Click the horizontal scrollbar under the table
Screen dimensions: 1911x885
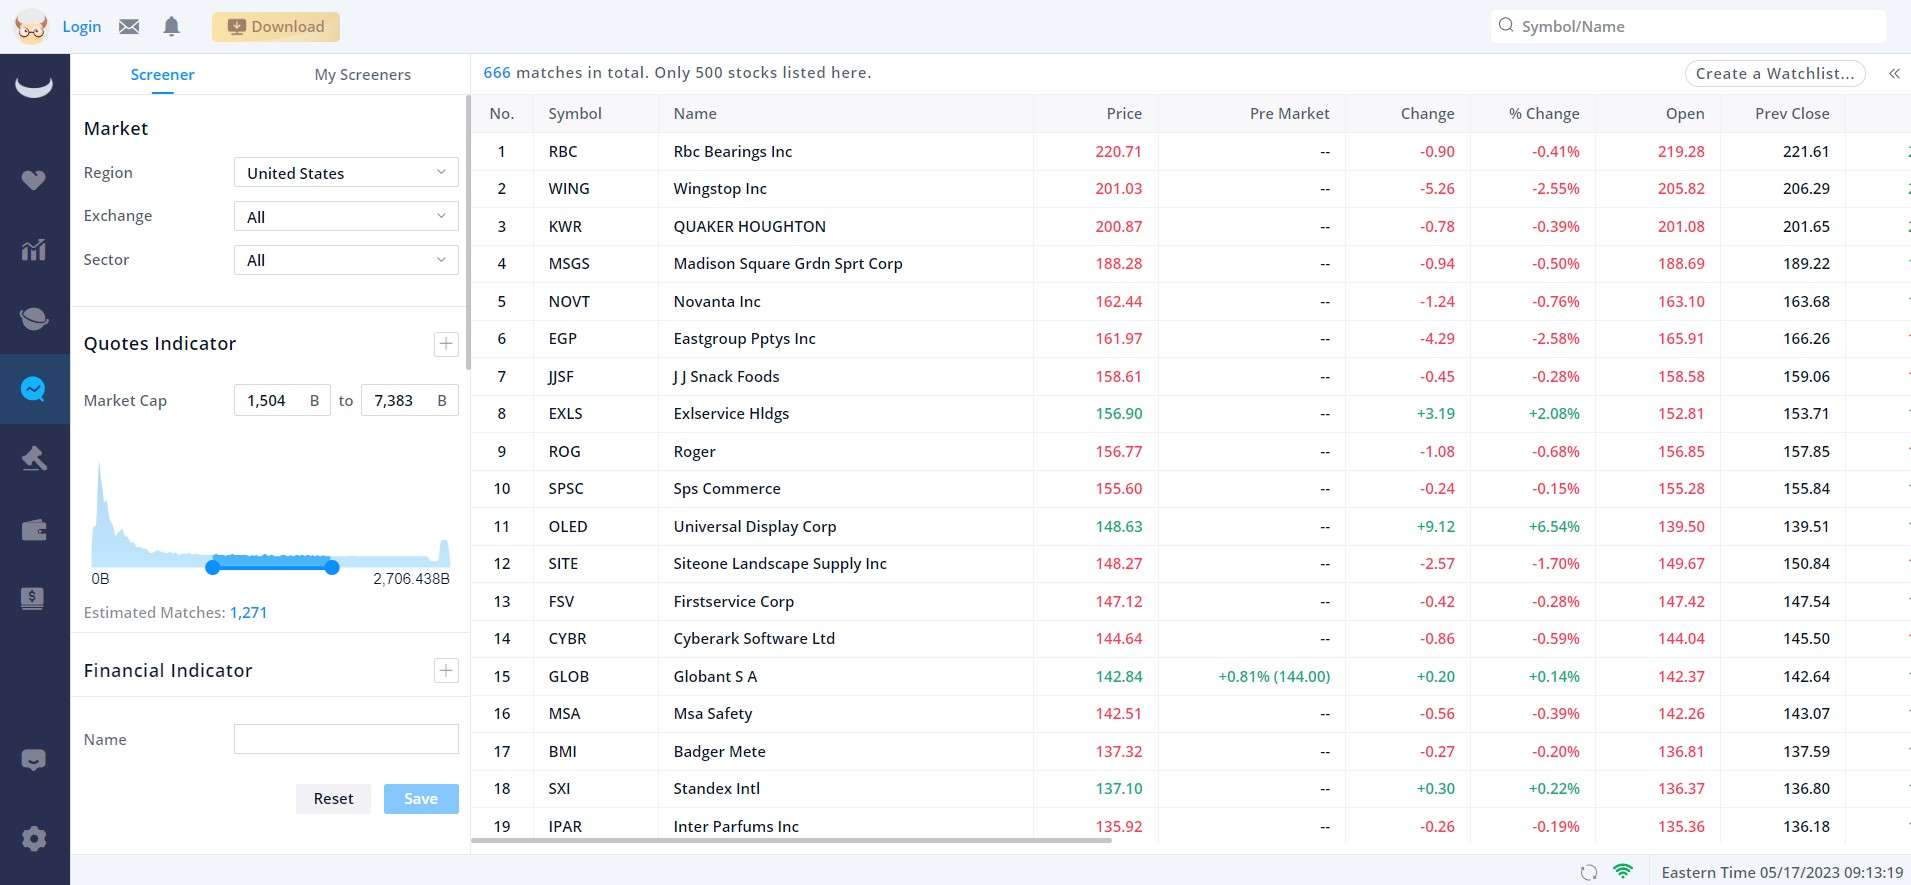tap(791, 840)
